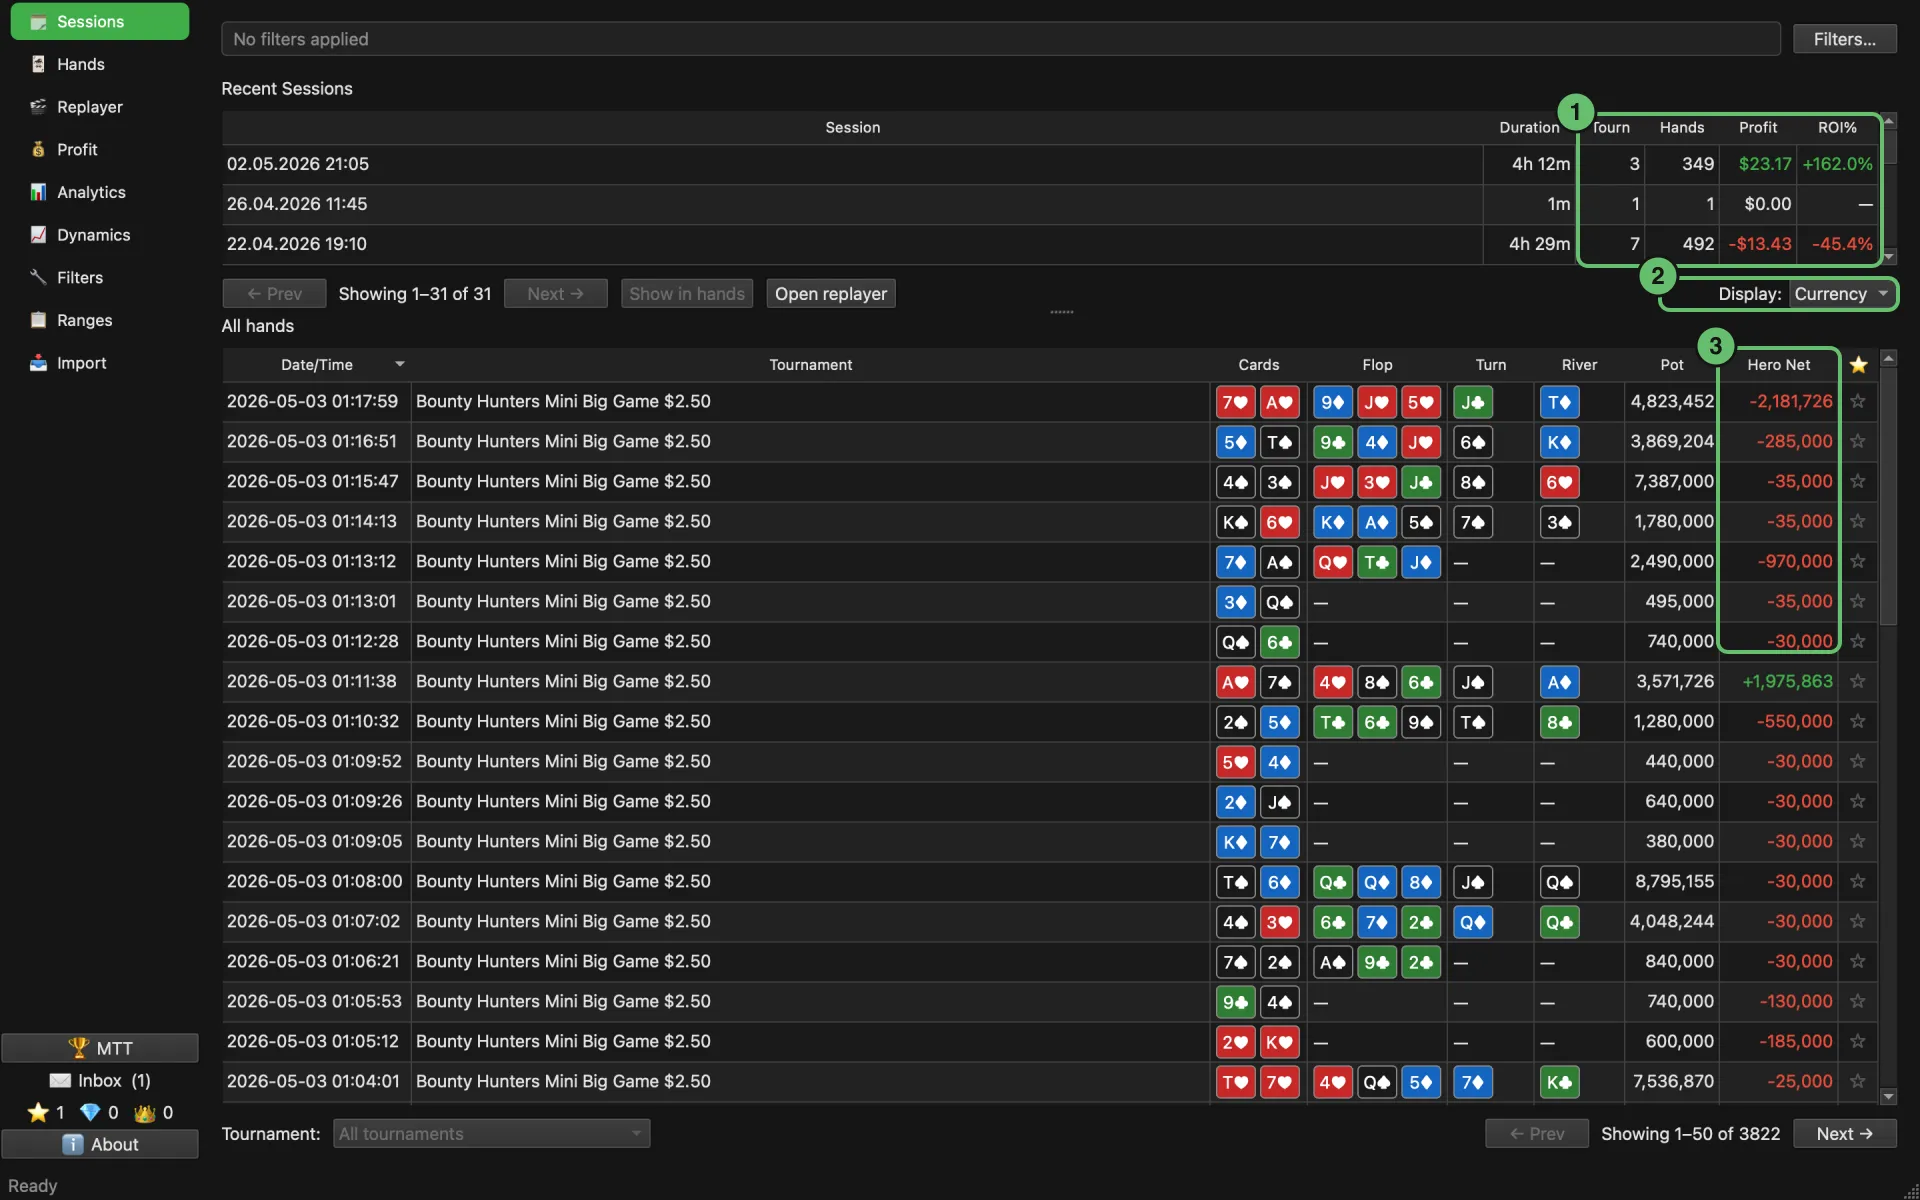Sort all hands by Hero Net column

[x=1778, y=365]
